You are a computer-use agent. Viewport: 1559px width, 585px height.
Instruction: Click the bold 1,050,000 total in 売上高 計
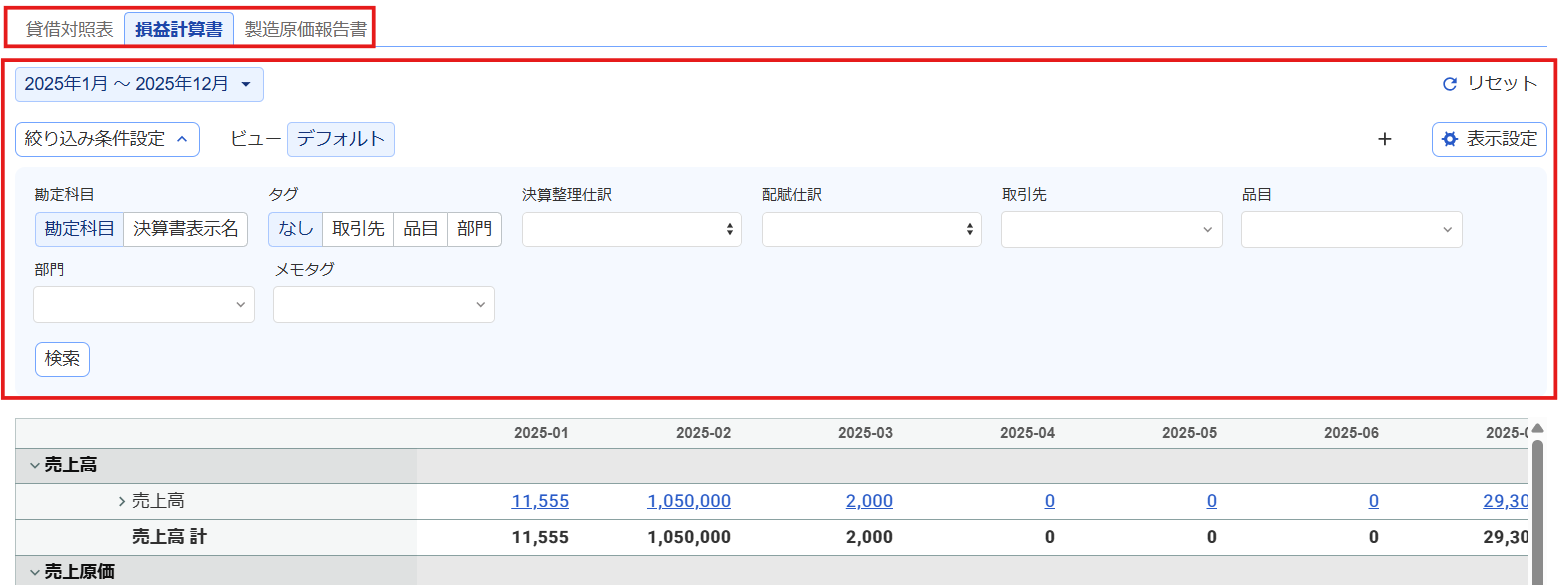pos(689,537)
